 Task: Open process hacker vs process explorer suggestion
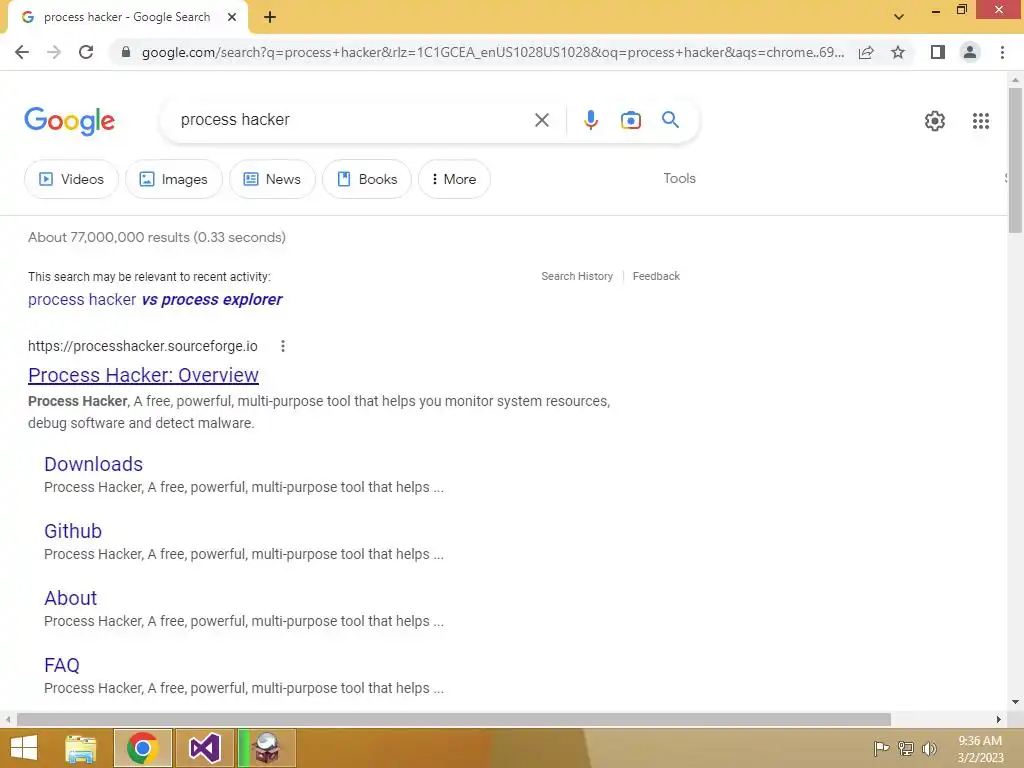155,300
